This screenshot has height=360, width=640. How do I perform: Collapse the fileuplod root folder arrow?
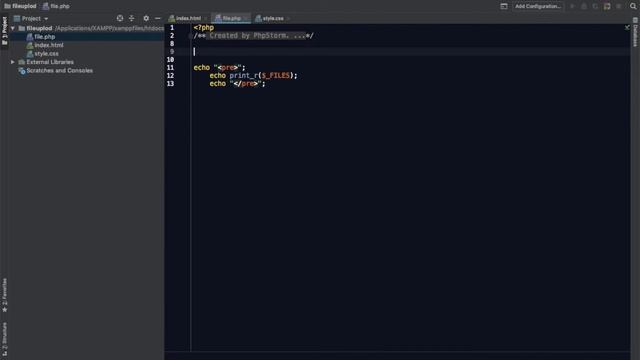(13, 29)
